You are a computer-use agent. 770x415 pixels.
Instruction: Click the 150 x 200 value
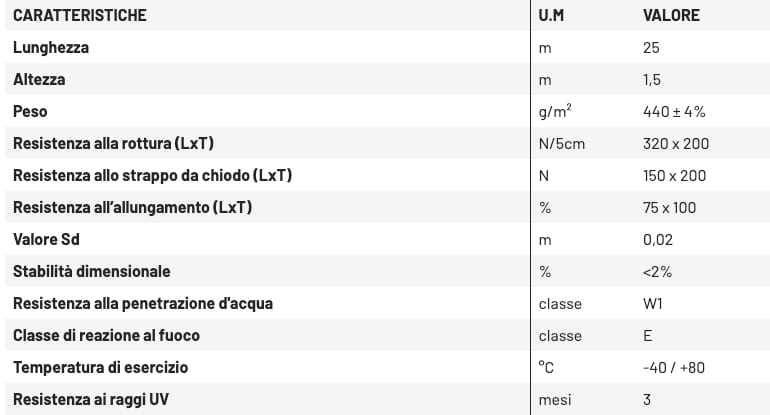pyautogui.click(x=675, y=175)
